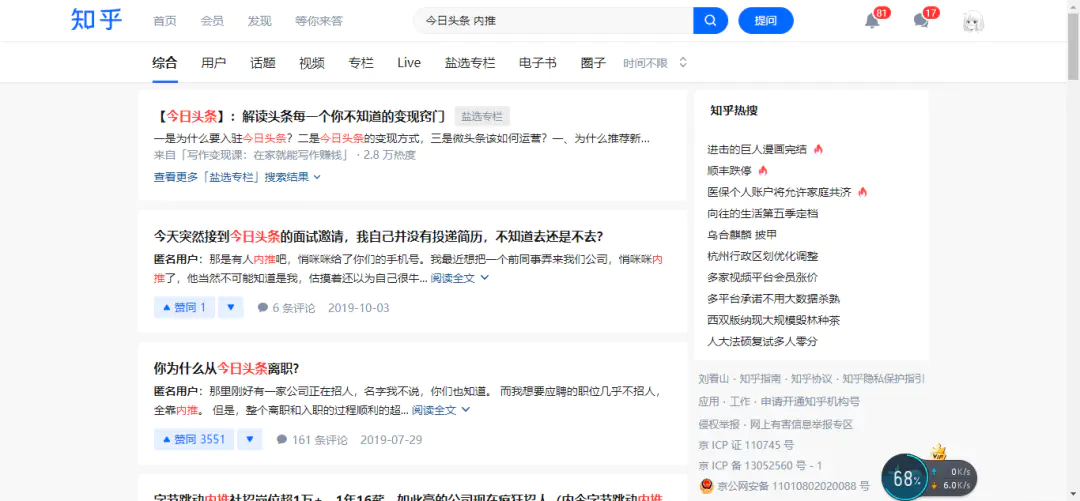1080x501 pixels.
Task: Click the network speed widget showing 68%
Action: tap(928, 477)
